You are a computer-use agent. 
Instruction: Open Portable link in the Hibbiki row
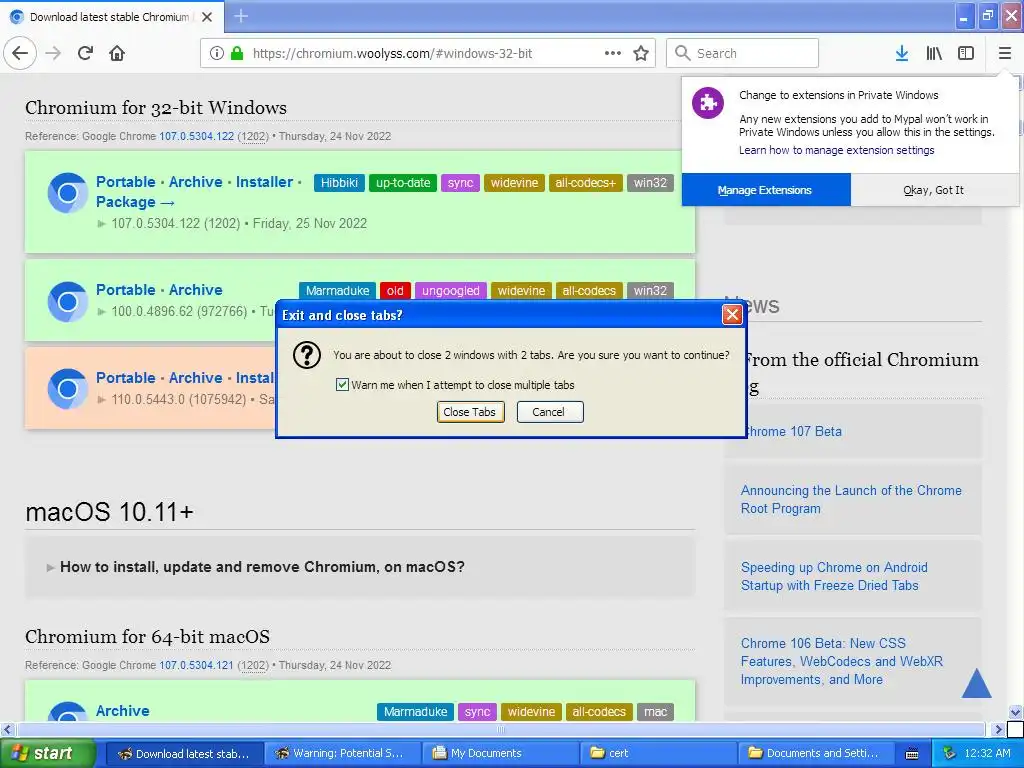[x=125, y=182]
